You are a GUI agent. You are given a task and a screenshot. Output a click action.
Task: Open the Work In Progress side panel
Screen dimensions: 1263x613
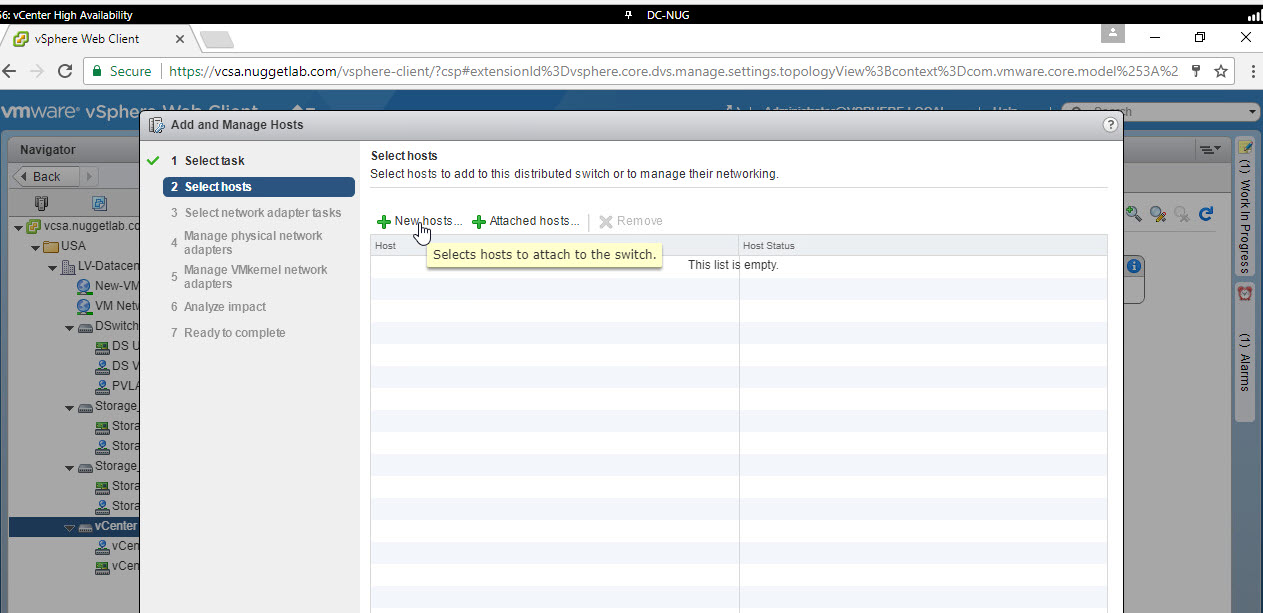click(x=1245, y=208)
